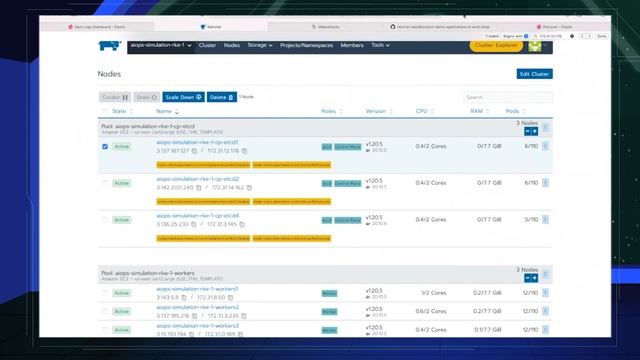This screenshot has height=360, width=640.
Task: Open the workers pool header action menu
Action: click(x=545, y=274)
